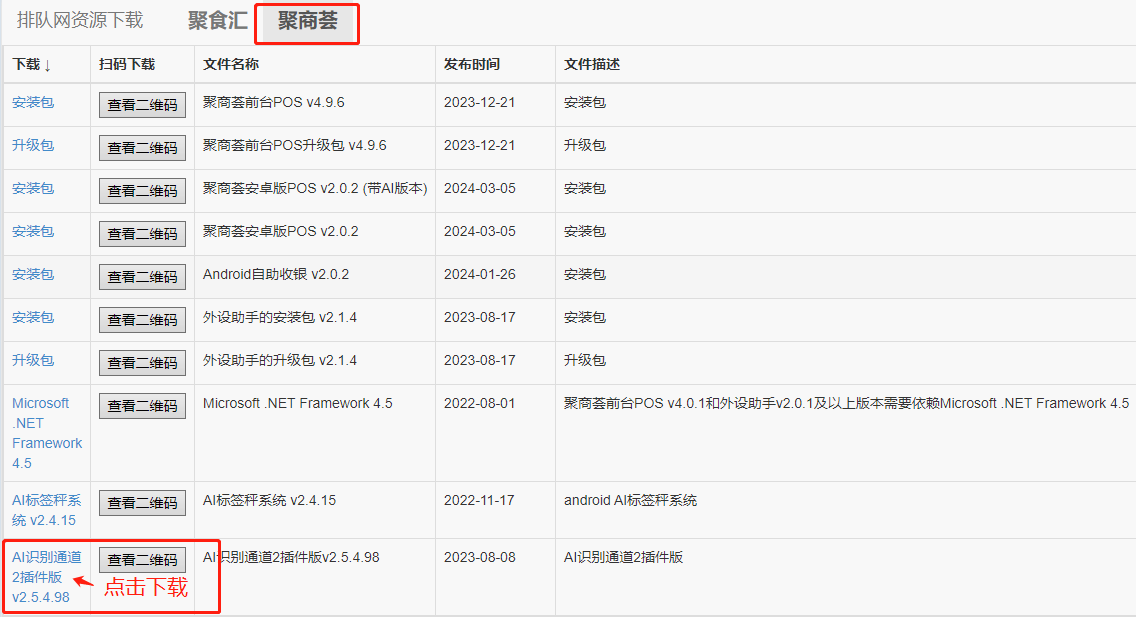The width and height of the screenshot is (1136, 617).
Task: Click description android AI标签秤系统
Action: [x=630, y=500]
